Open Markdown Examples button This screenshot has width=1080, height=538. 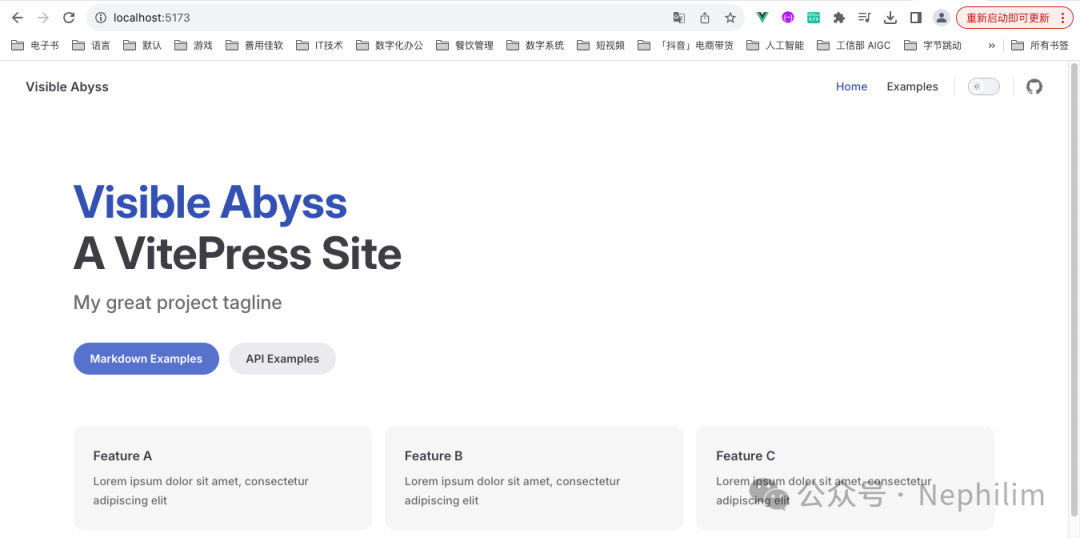point(146,359)
